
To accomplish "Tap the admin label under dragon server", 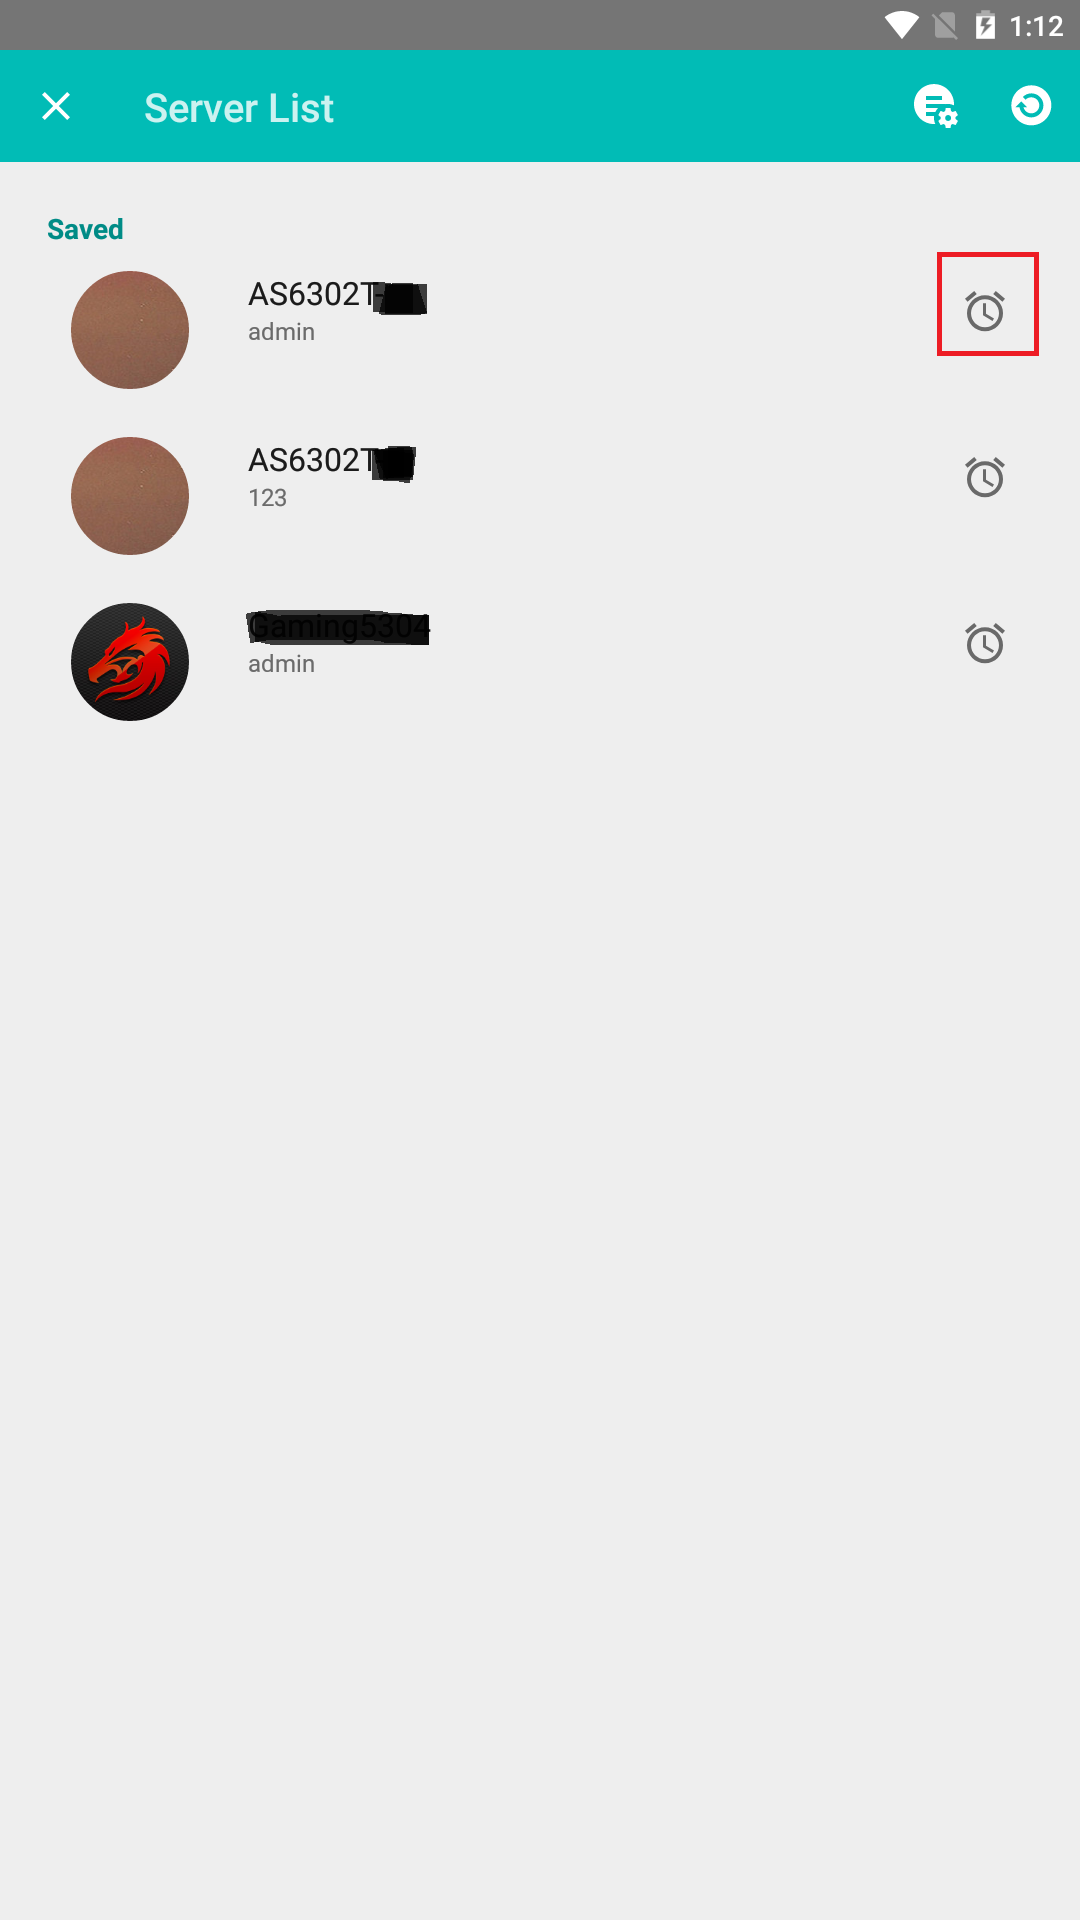I will [281, 664].
